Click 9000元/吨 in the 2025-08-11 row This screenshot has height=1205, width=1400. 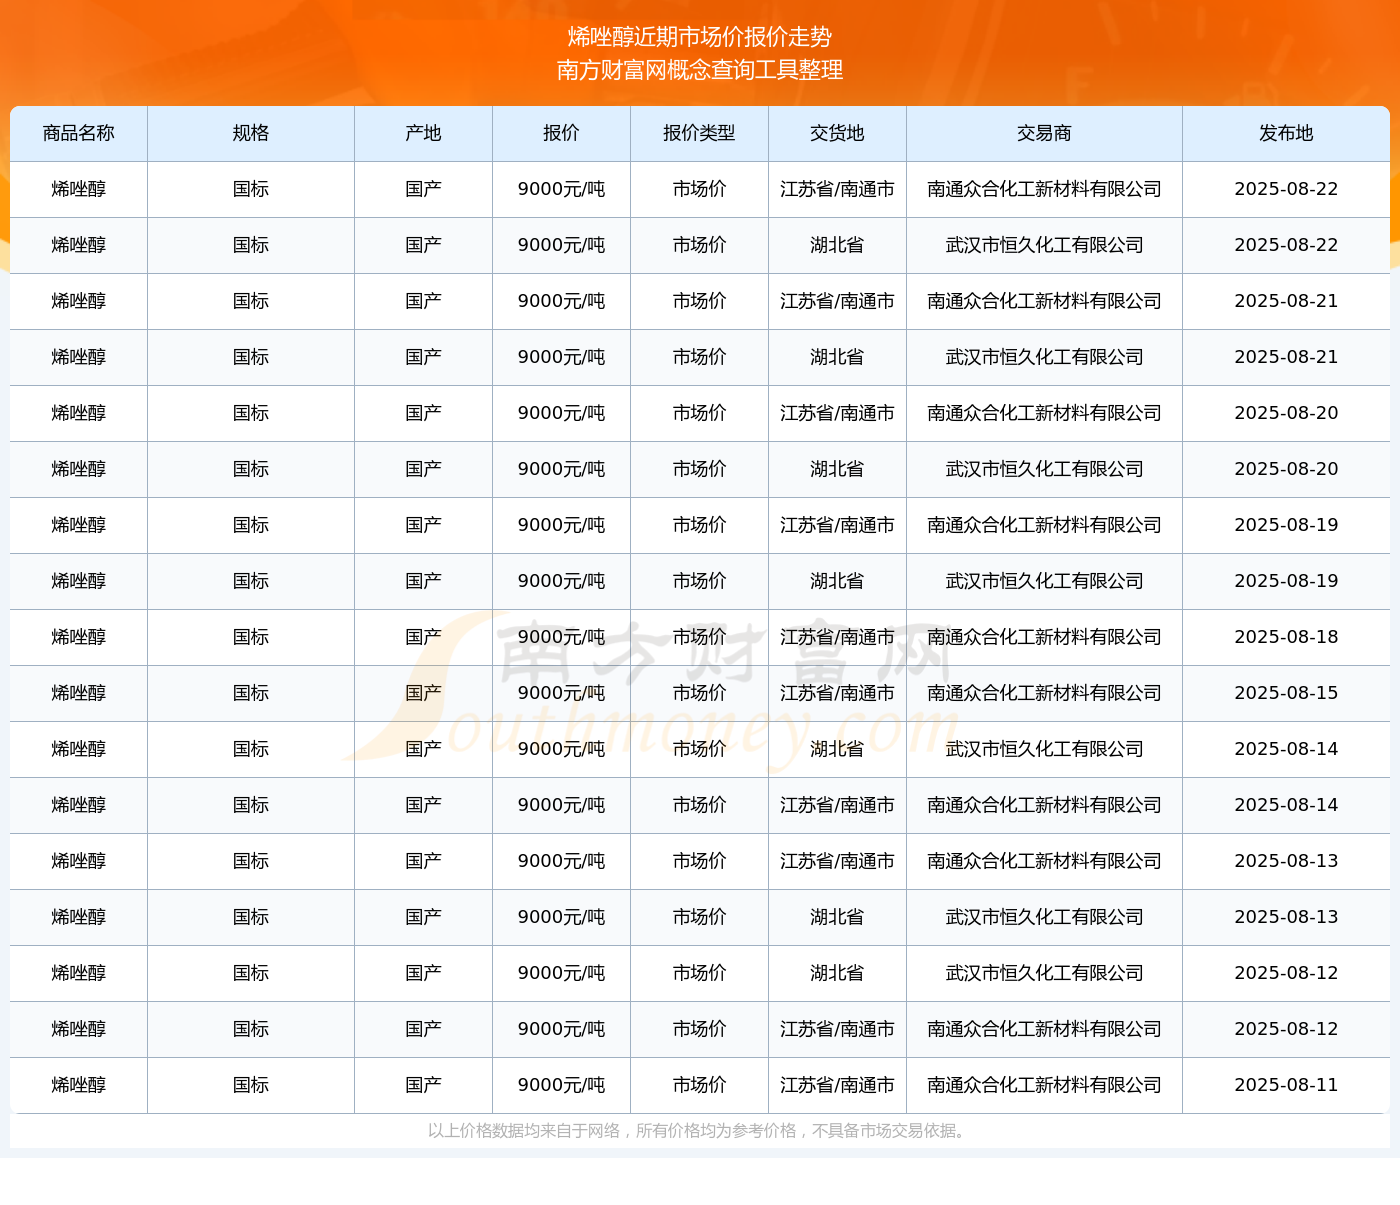click(x=562, y=1085)
